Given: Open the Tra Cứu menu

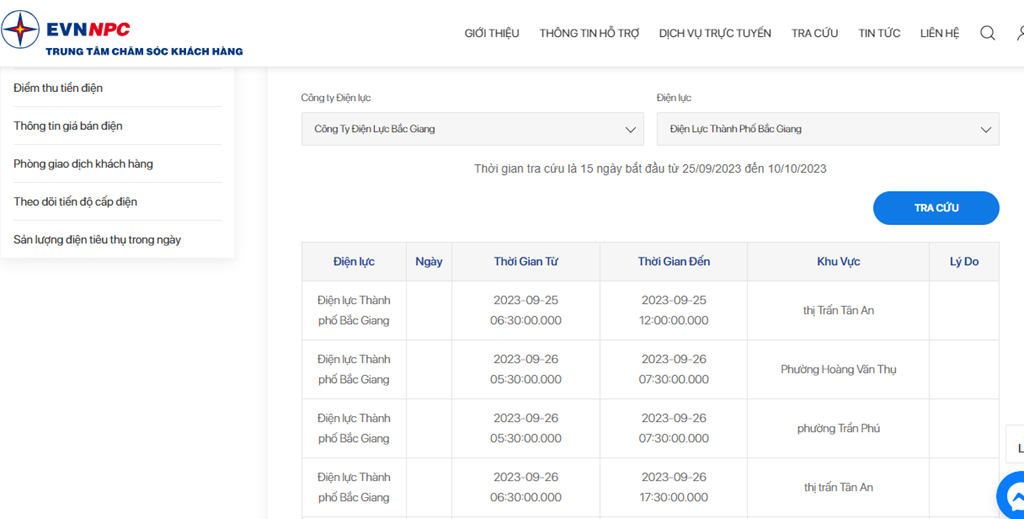Looking at the screenshot, I should [814, 33].
